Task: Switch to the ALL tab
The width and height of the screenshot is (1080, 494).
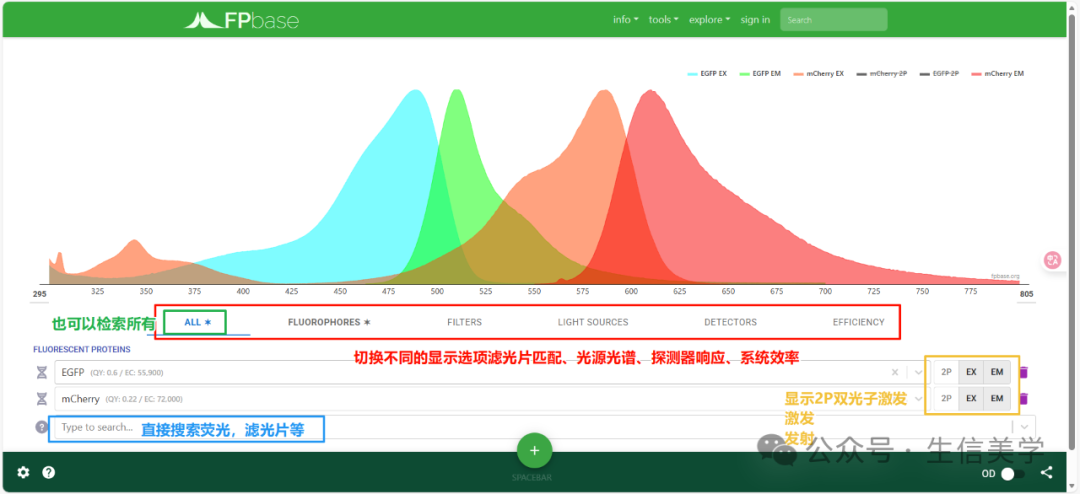Action: pyautogui.click(x=197, y=322)
